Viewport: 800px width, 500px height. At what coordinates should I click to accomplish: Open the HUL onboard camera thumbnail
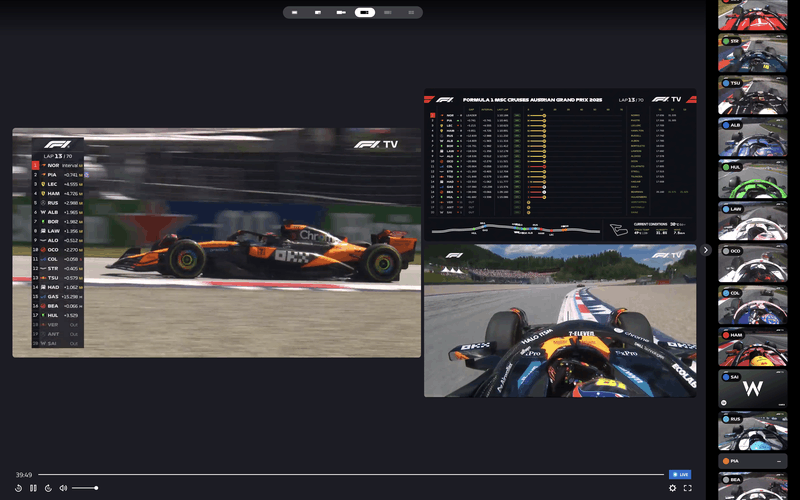point(753,179)
